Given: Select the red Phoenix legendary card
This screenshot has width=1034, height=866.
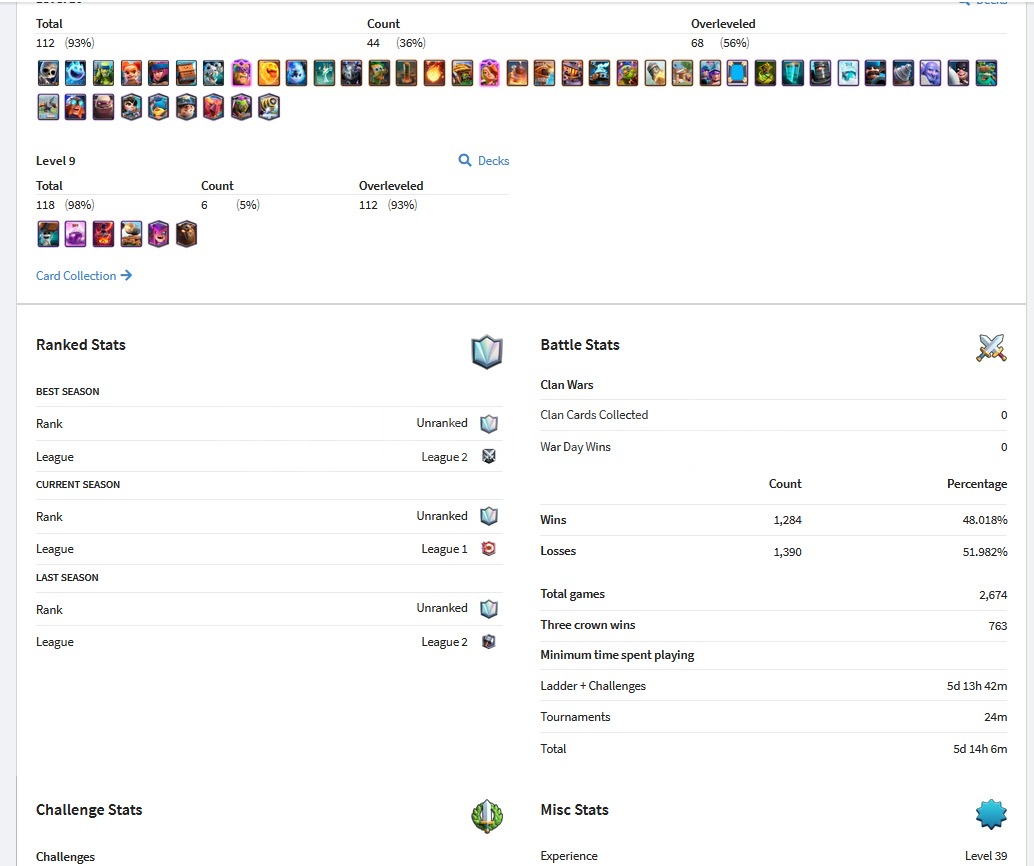Looking at the screenshot, I should point(214,107).
